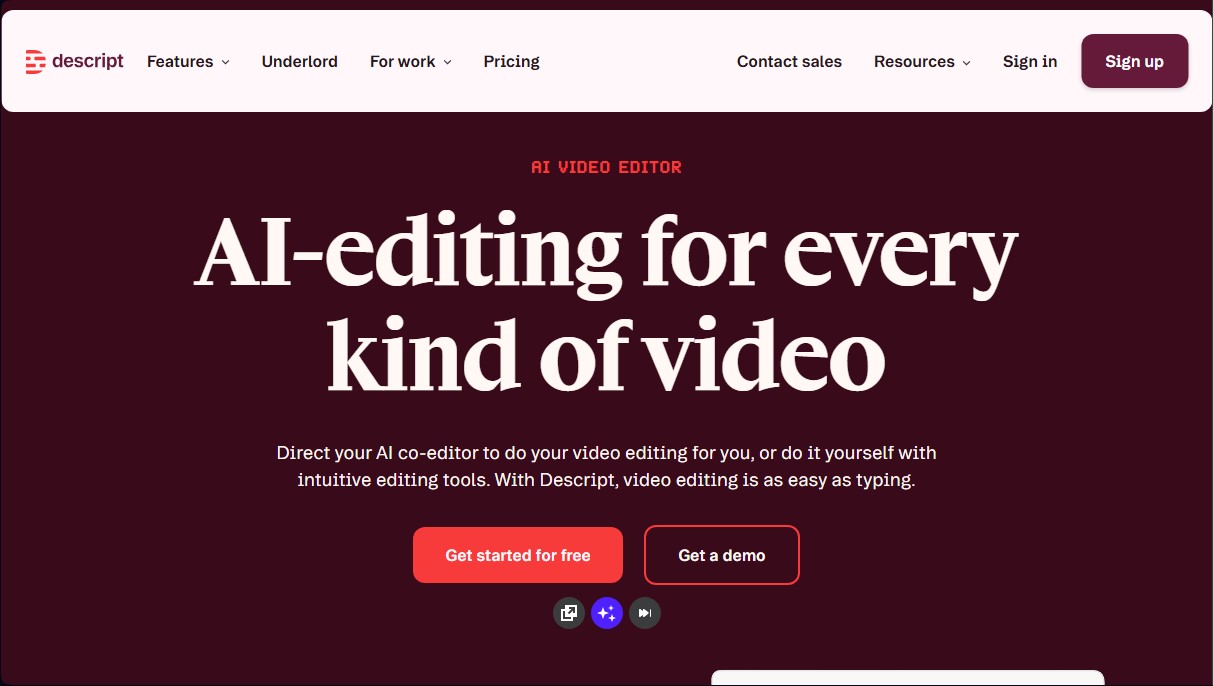View the Pricing page
Image resolution: width=1213 pixels, height=686 pixels.
tap(511, 61)
